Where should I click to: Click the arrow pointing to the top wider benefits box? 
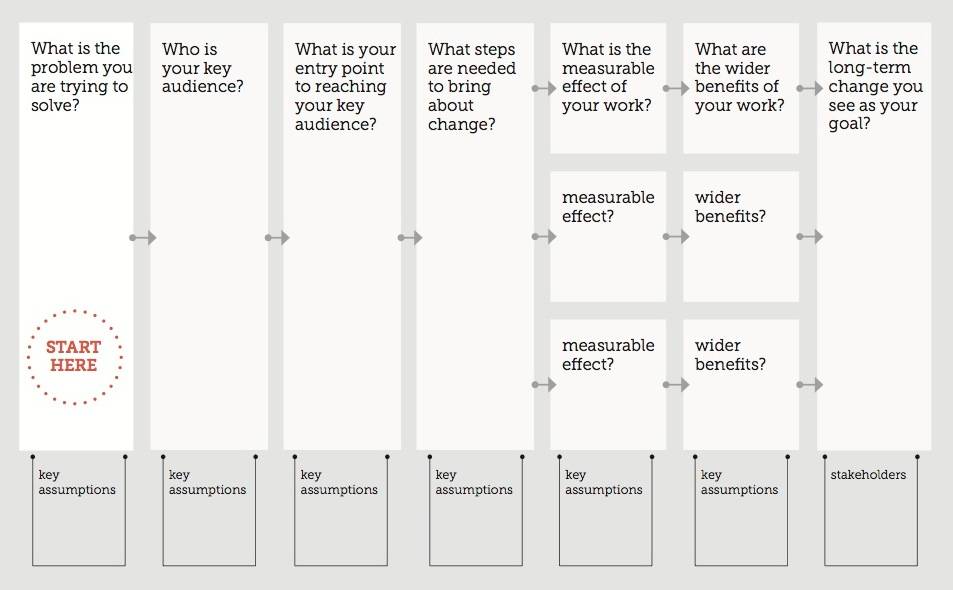676,89
